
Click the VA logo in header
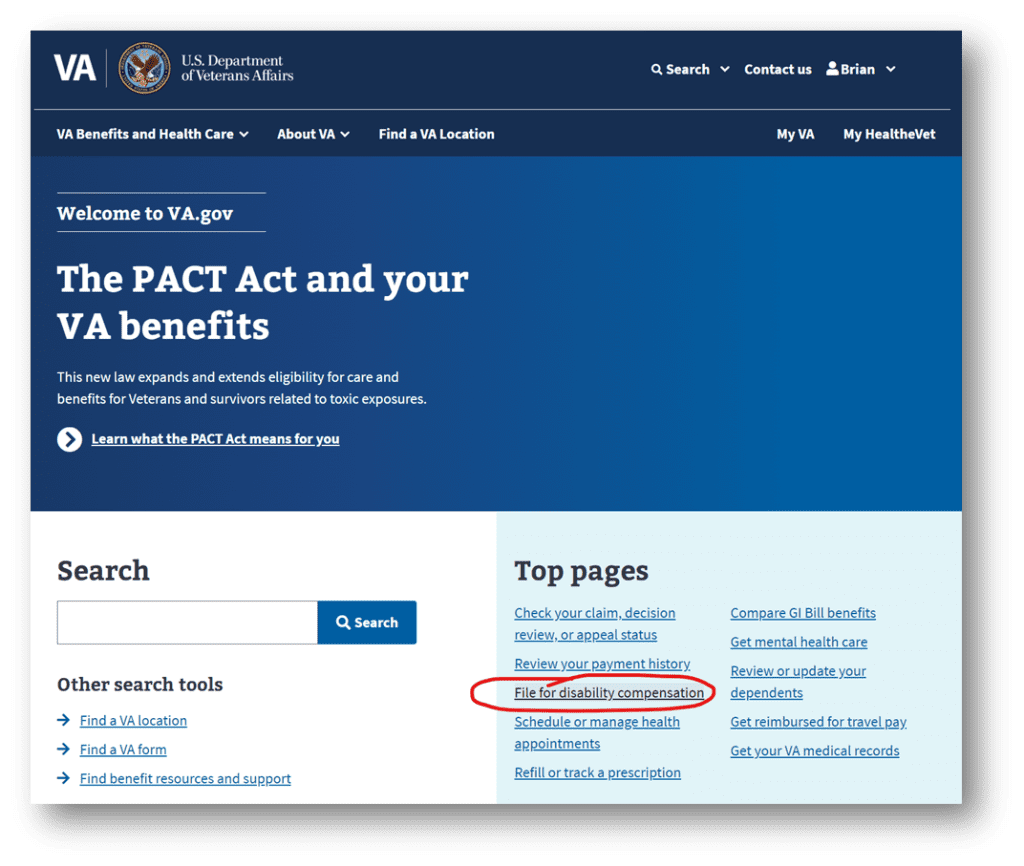[x=74, y=68]
